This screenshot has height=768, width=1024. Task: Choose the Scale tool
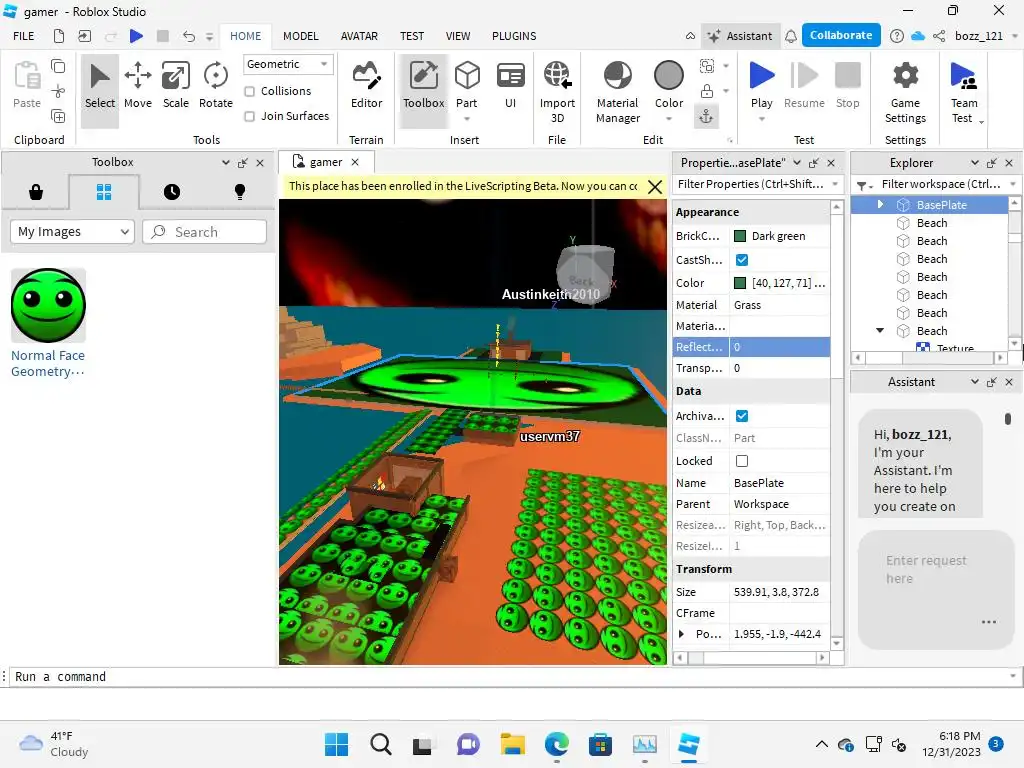click(x=176, y=86)
